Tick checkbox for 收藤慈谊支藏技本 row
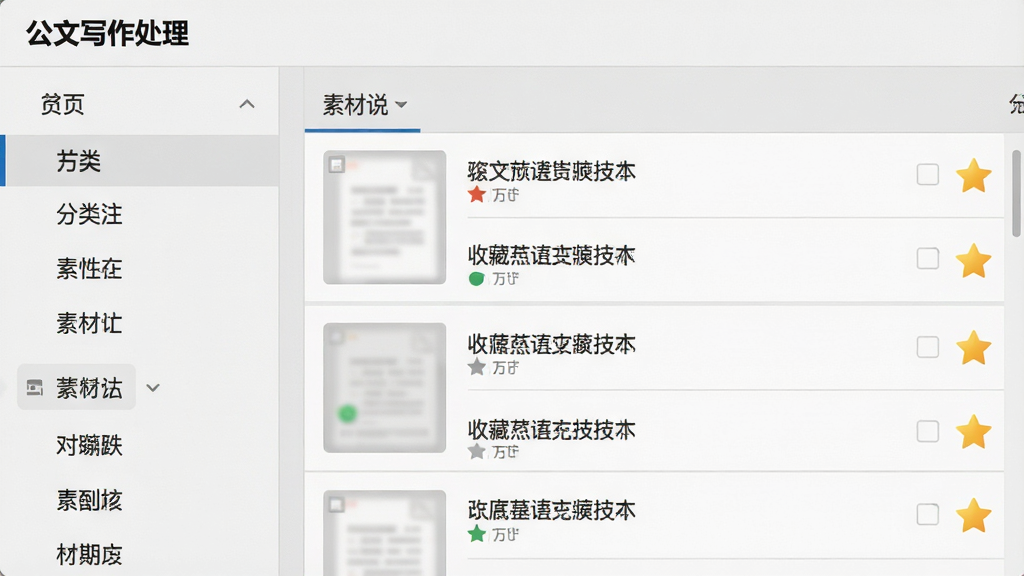This screenshot has height=576, width=1024. 927,347
